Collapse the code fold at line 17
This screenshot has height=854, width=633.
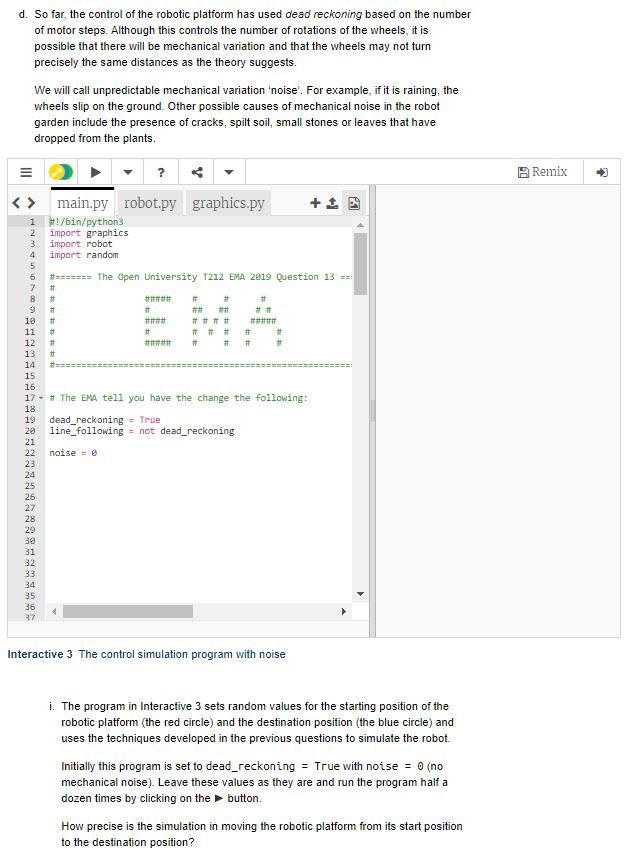point(41,398)
